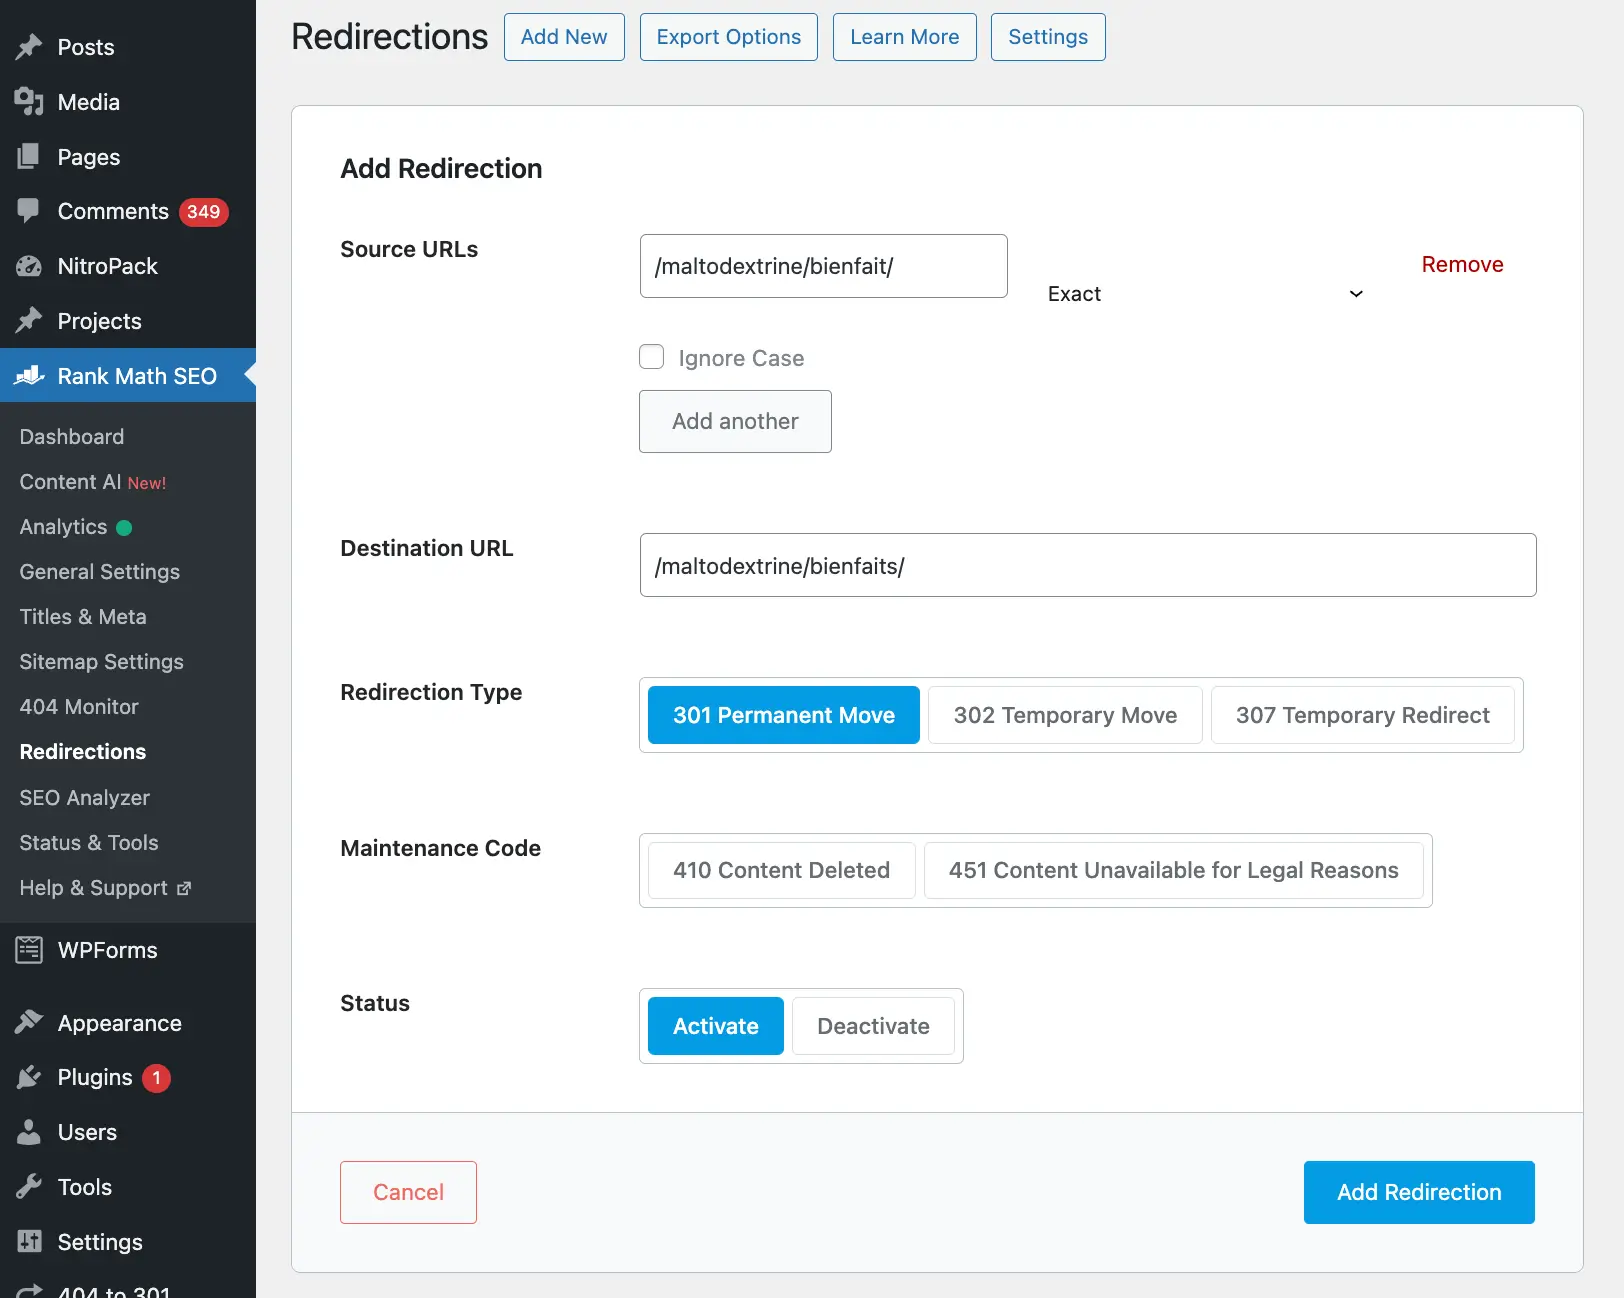Expand the Exact match type dropdown
The height and width of the screenshot is (1298, 1624).
1204,294
